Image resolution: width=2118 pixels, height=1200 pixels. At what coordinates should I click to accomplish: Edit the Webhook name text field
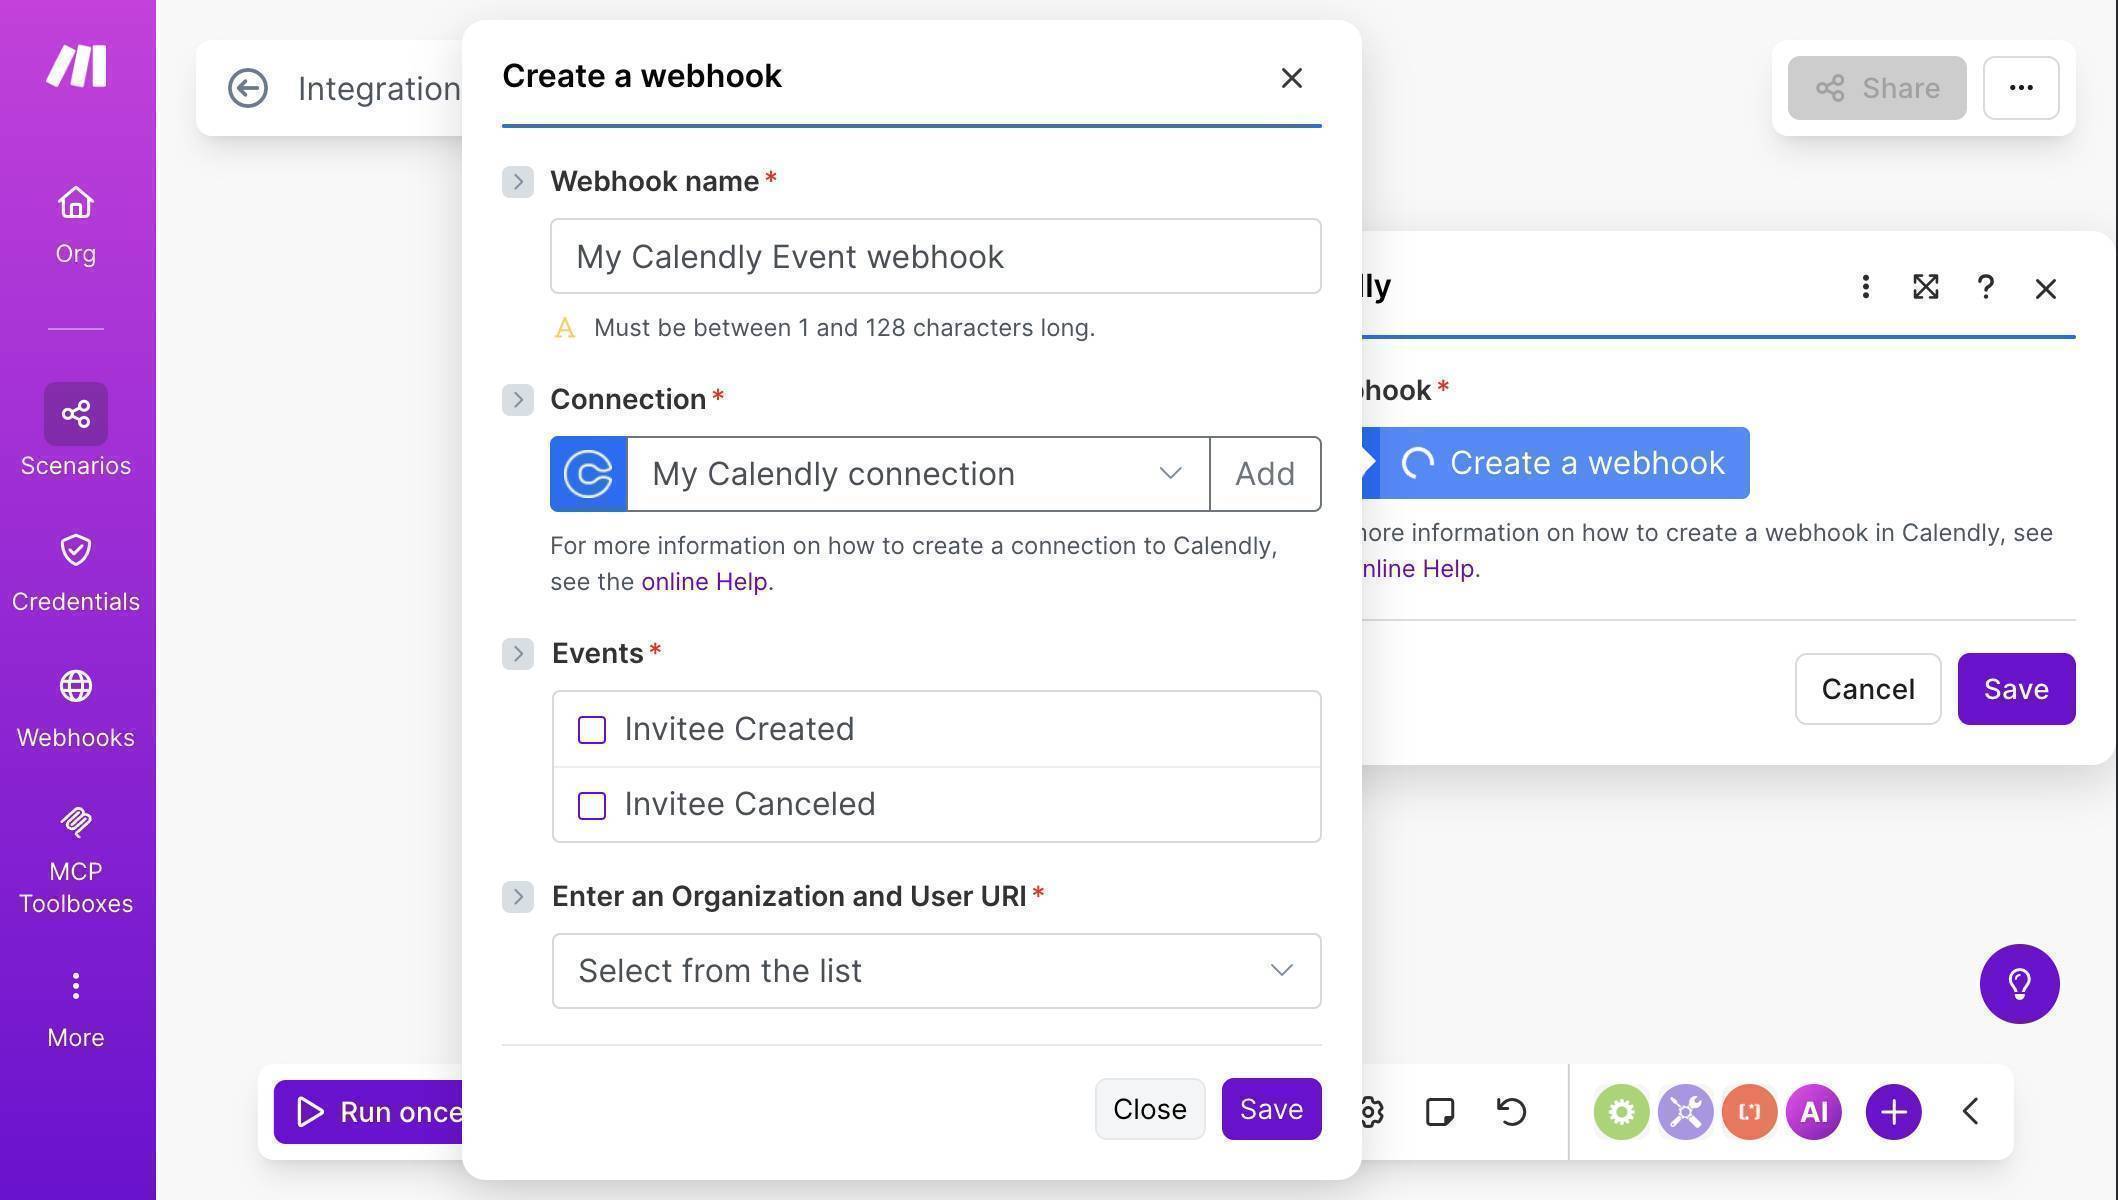coord(935,256)
